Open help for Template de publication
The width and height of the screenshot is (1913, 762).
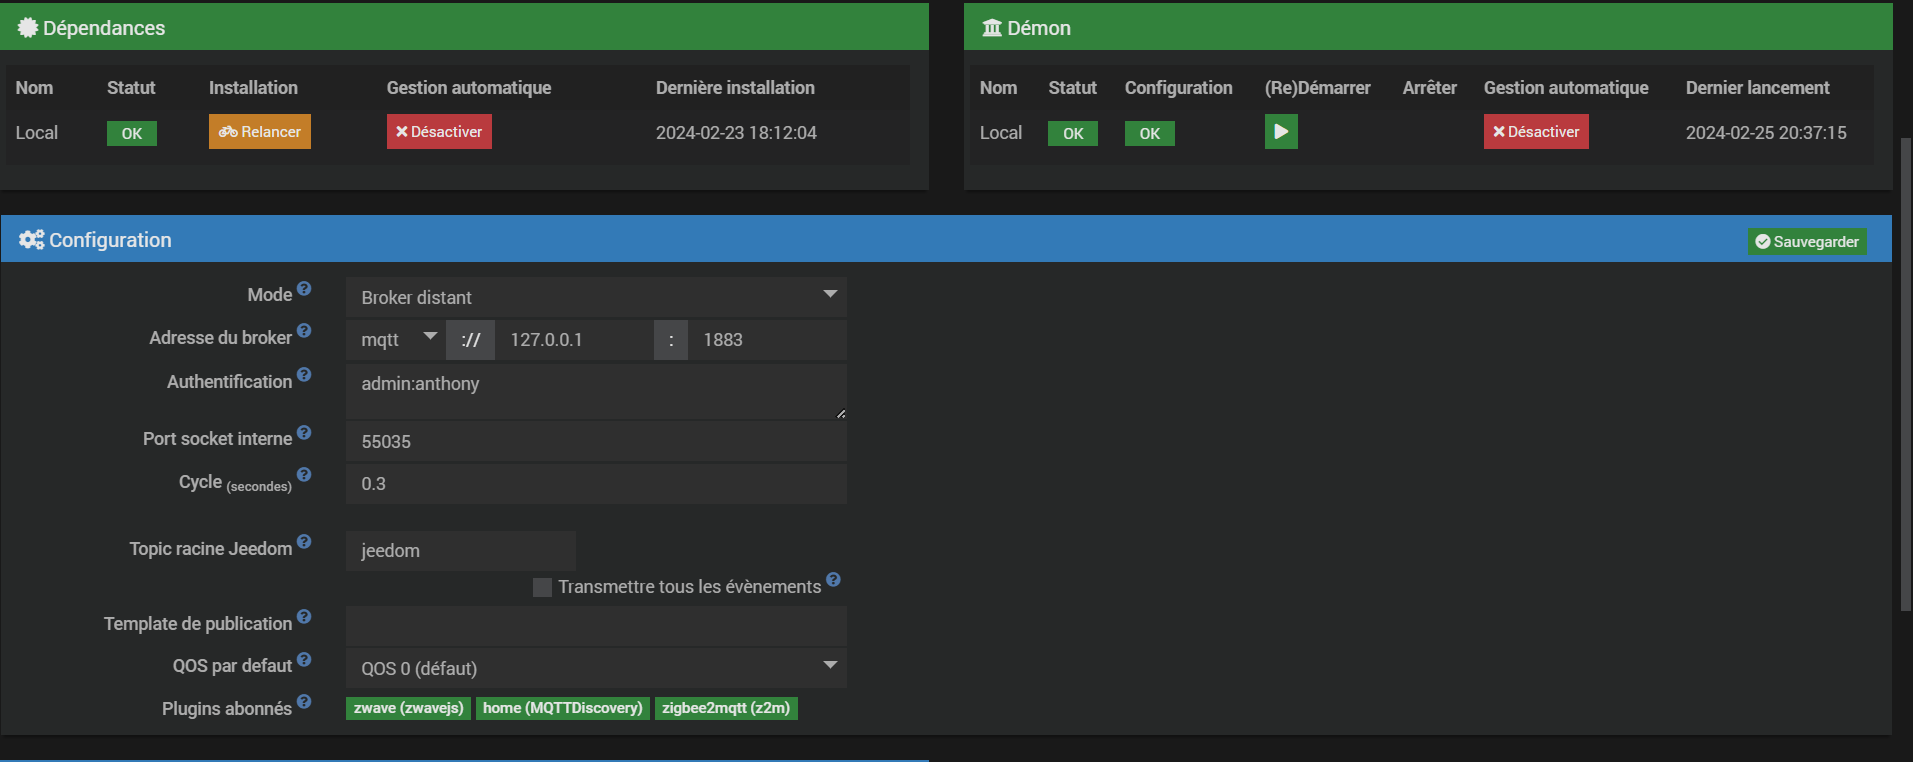304,617
